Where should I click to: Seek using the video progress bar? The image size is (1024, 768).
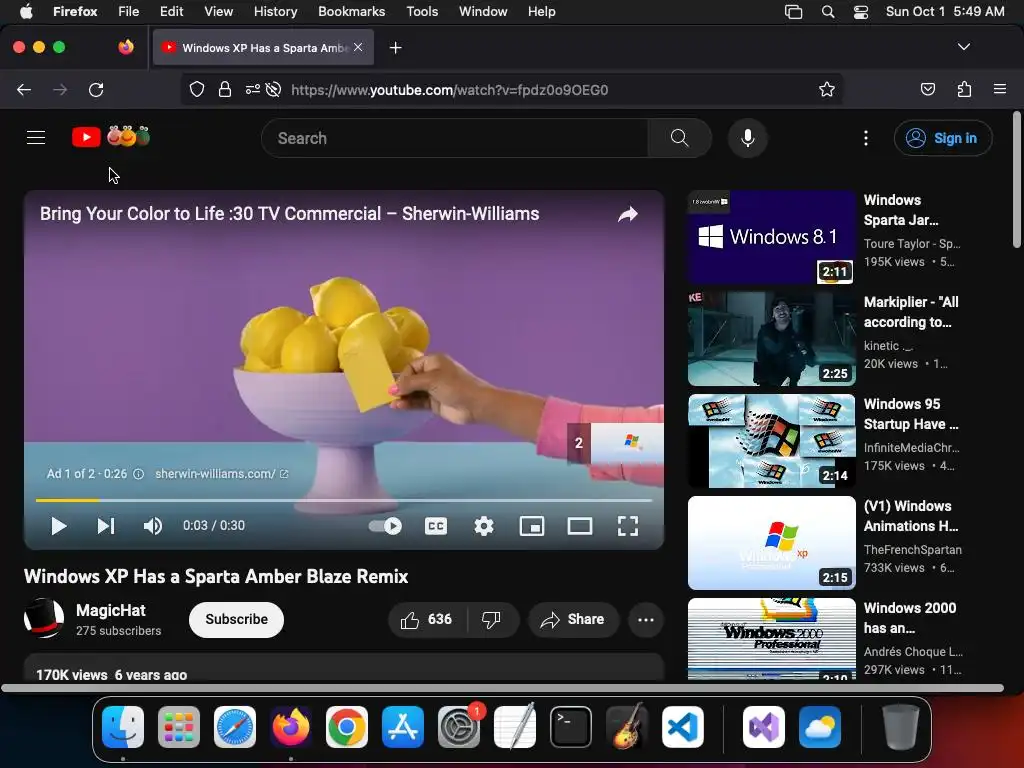pyautogui.click(x=344, y=500)
